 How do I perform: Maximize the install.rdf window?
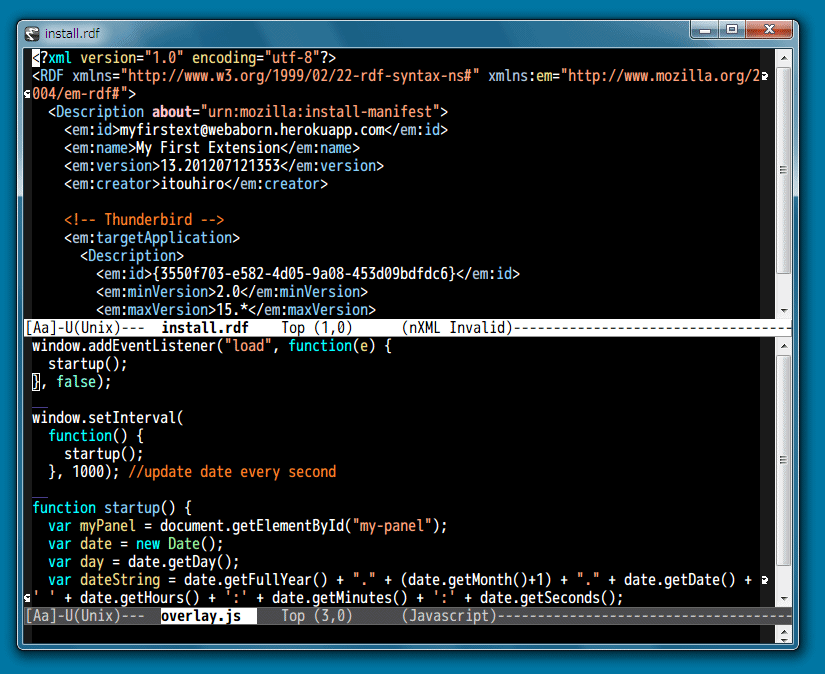click(x=732, y=30)
